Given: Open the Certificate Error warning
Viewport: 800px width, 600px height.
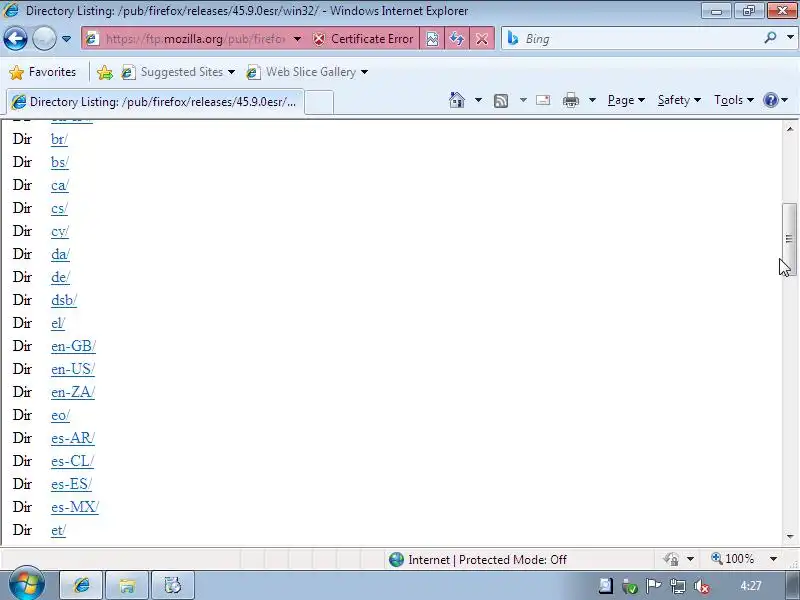Looking at the screenshot, I should click(363, 39).
